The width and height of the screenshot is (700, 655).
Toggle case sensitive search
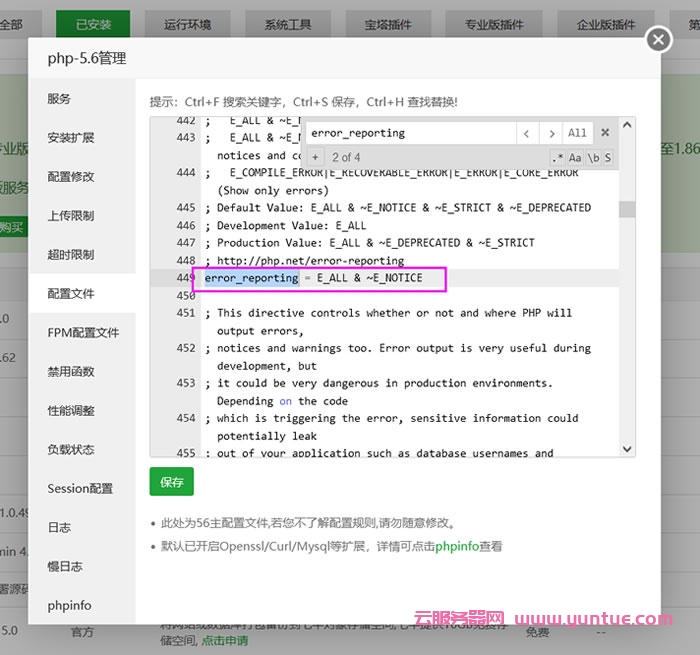coord(575,158)
